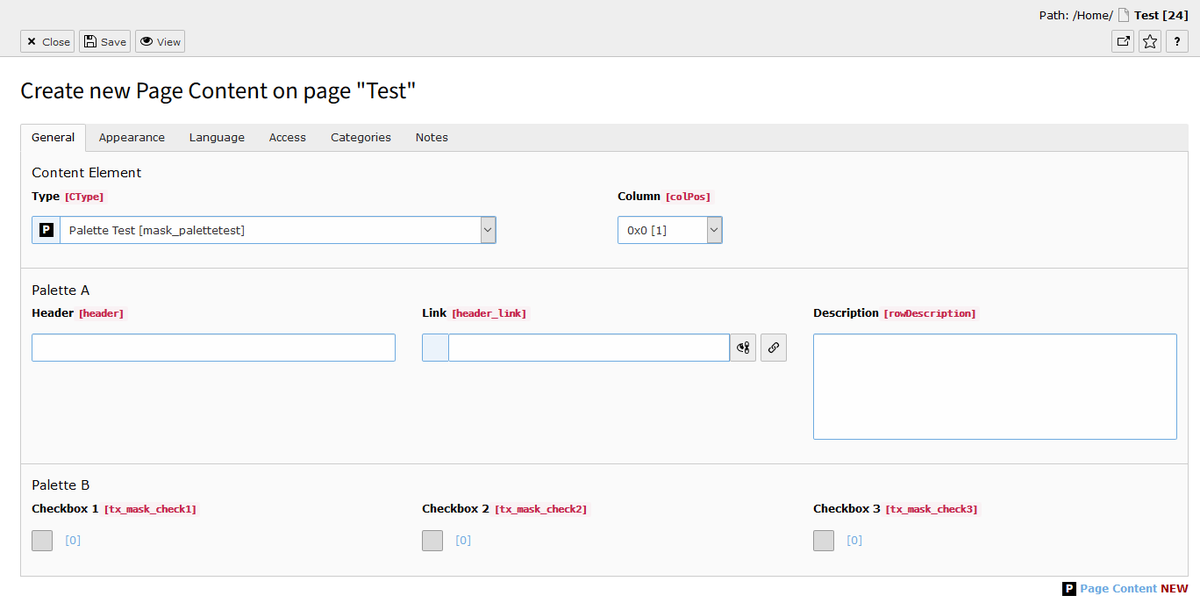Screen dimensions: 1200x610
Task: Open the Column colPos dropdown
Action: point(670,230)
